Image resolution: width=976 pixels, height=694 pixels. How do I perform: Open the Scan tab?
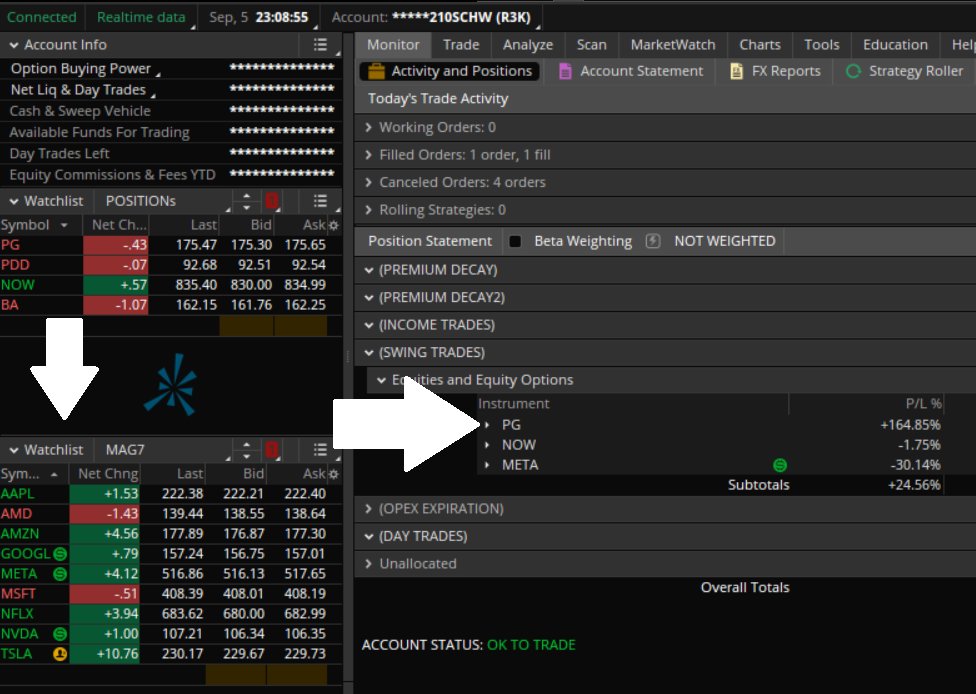pos(591,45)
